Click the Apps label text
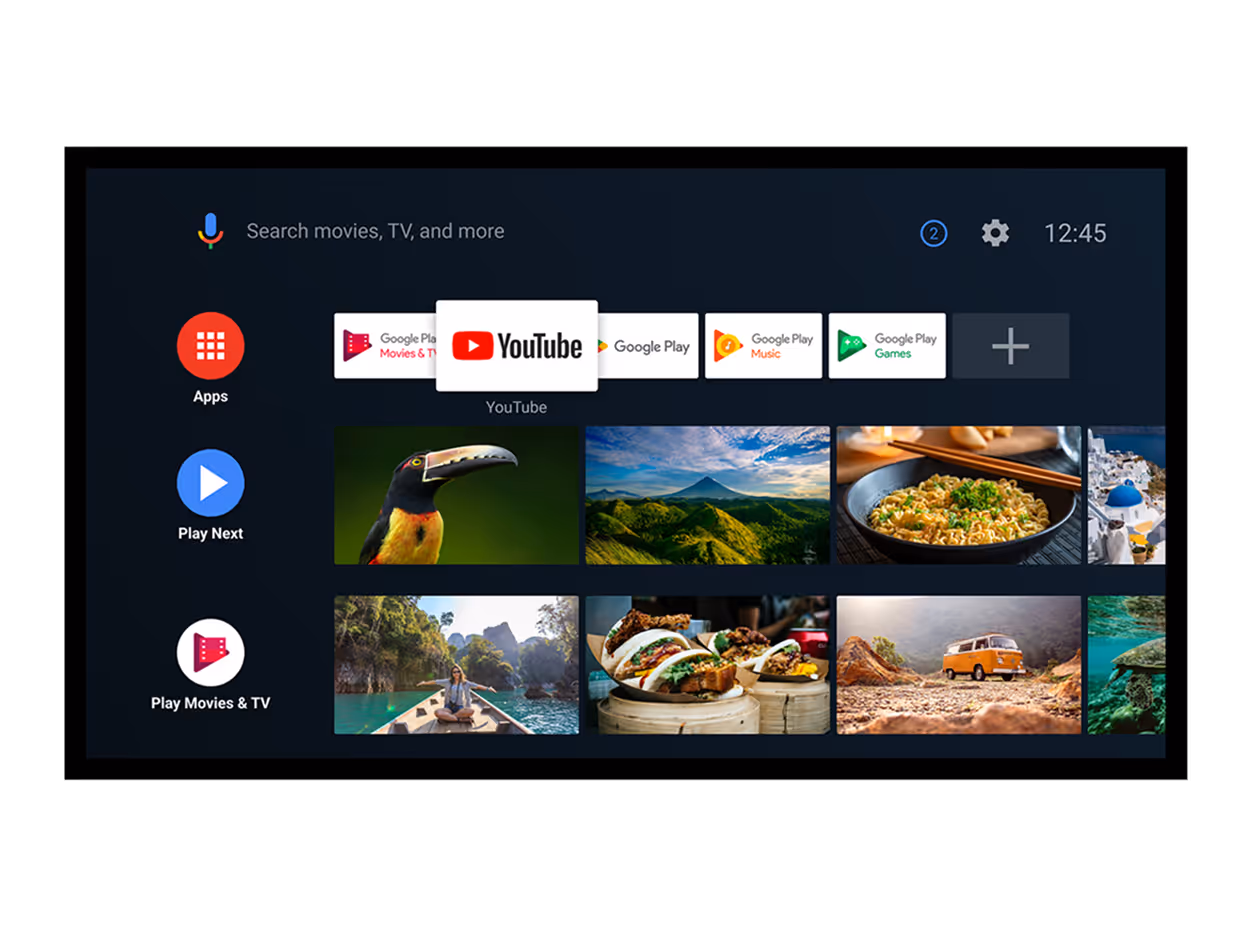 click(x=210, y=397)
